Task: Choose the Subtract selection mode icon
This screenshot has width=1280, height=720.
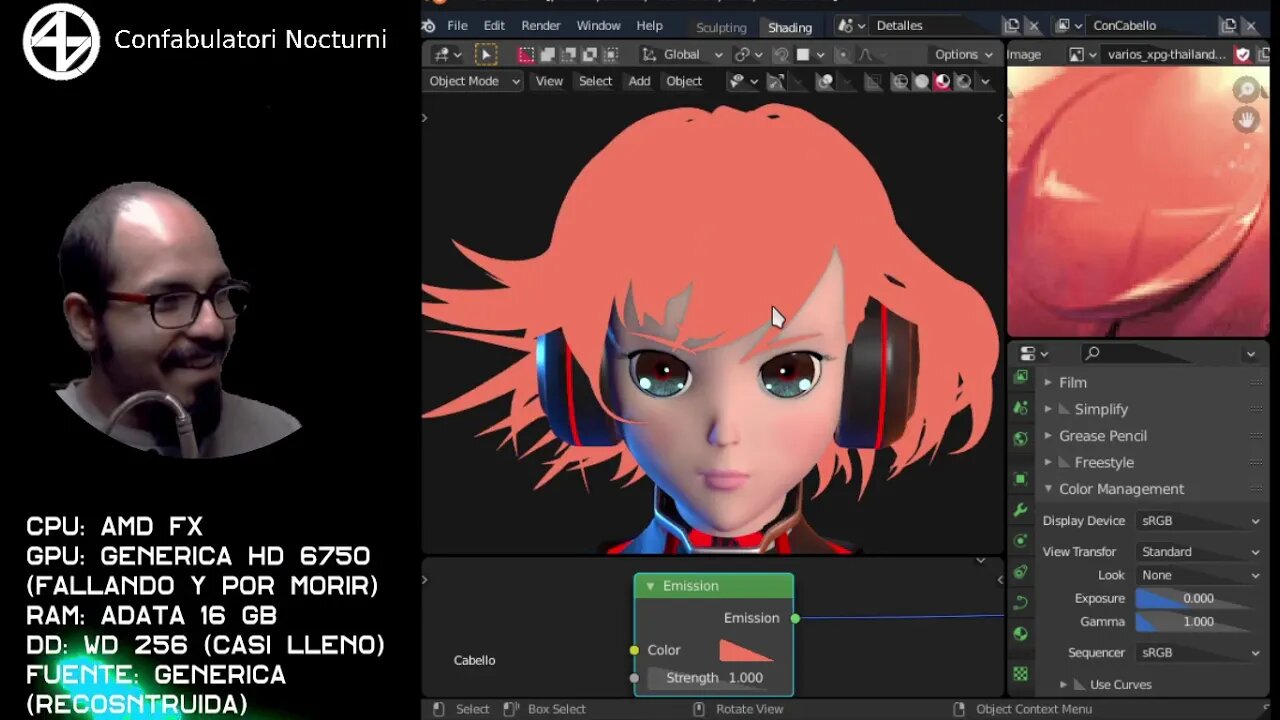Action: [x=569, y=54]
